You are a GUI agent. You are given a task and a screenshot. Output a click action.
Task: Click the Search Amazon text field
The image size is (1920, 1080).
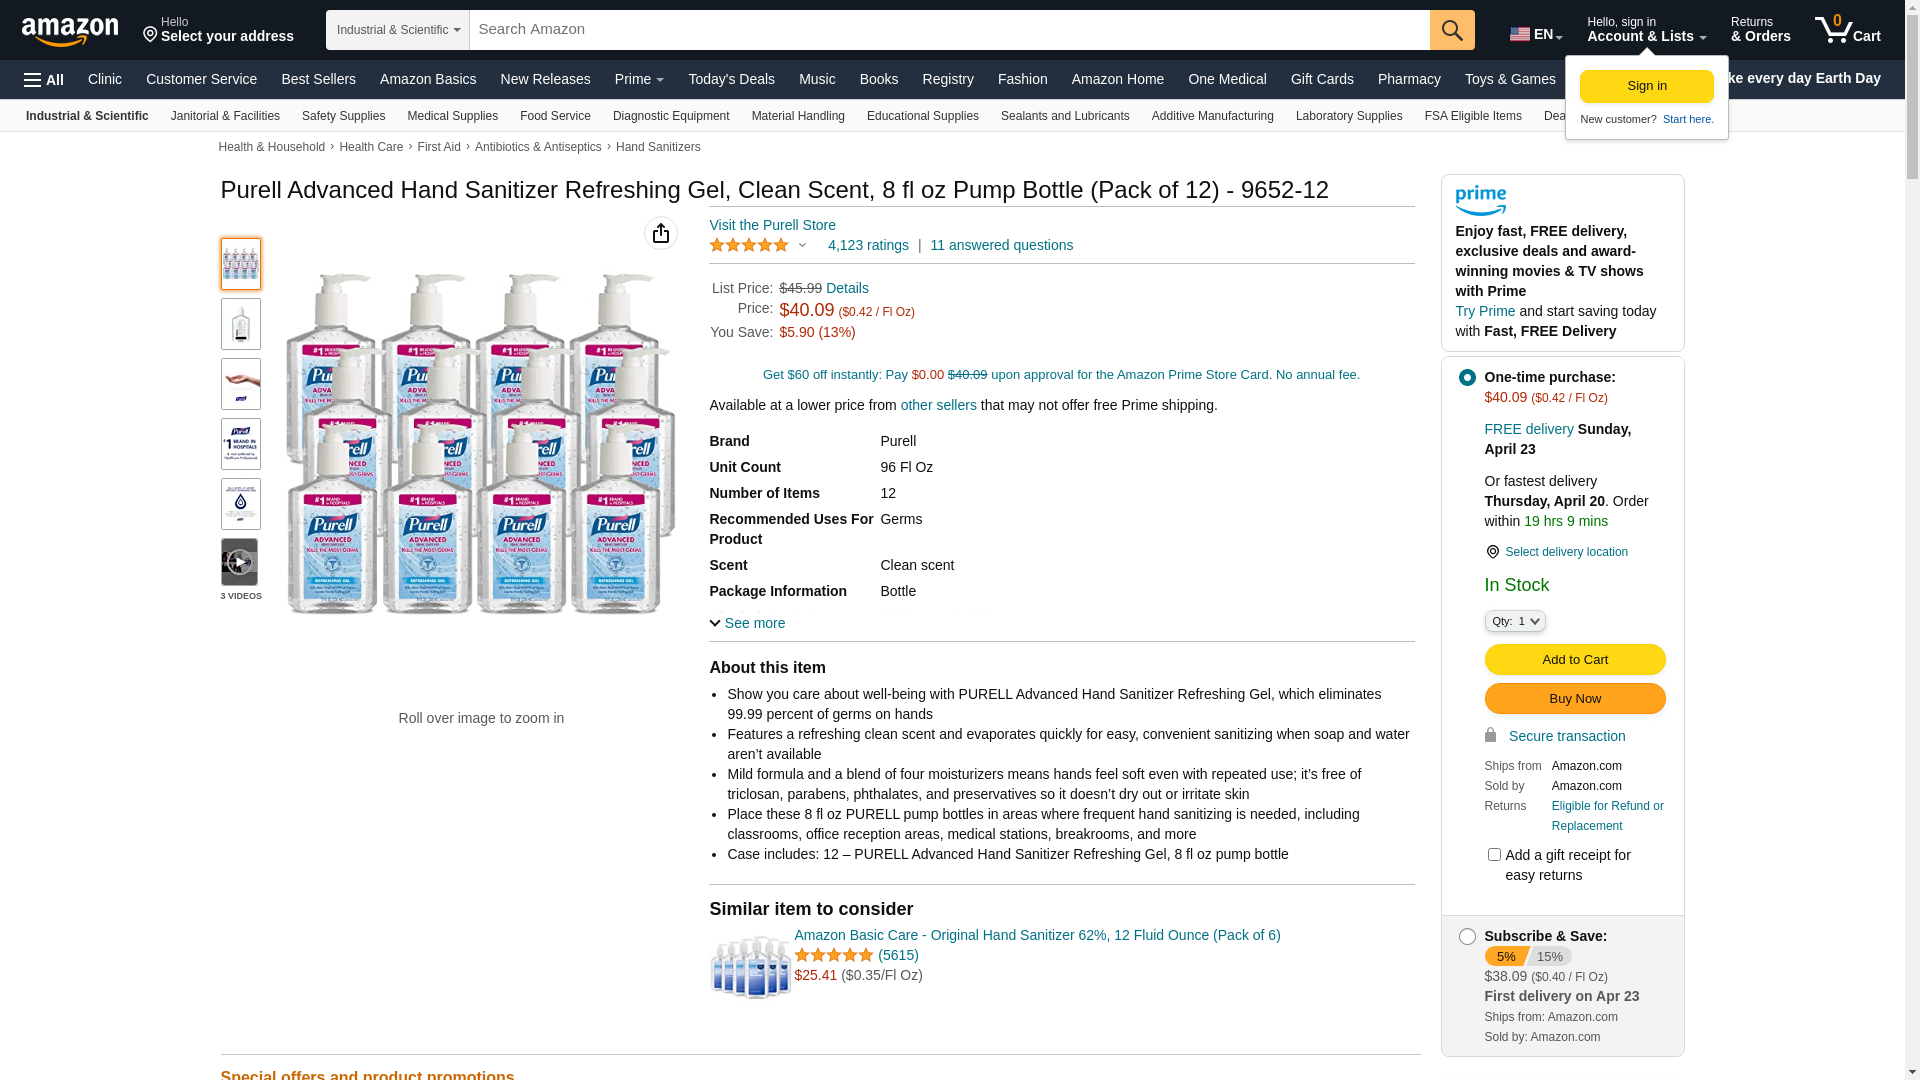pyautogui.click(x=949, y=30)
